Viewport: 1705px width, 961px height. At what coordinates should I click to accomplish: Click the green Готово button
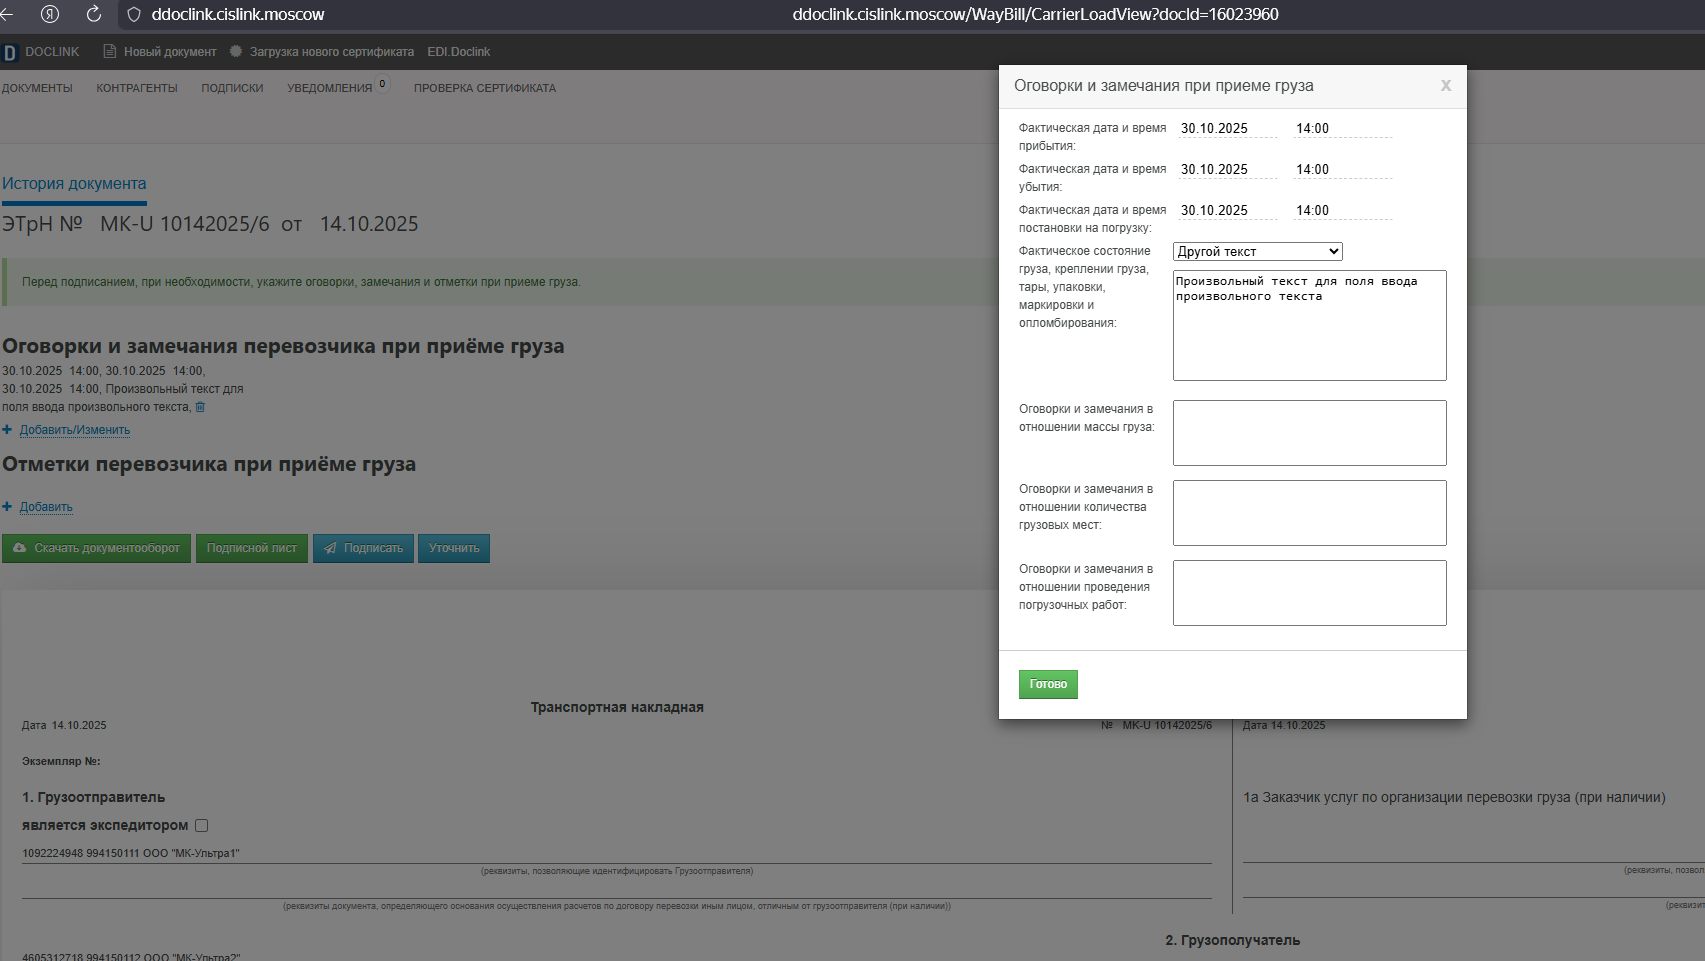1048,684
